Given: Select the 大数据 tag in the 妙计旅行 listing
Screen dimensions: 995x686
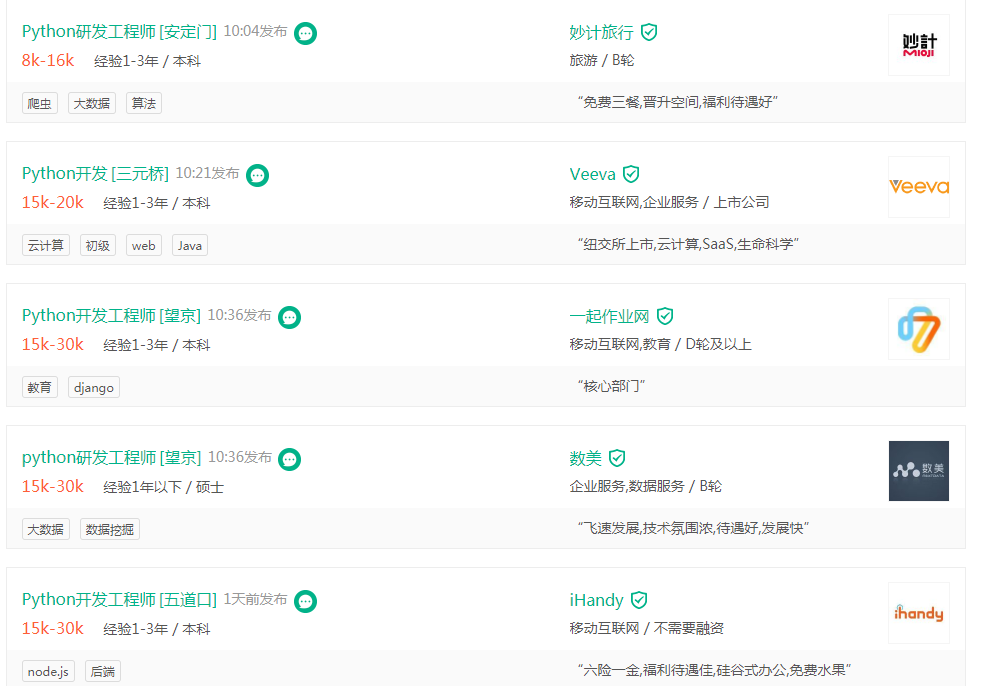Looking at the screenshot, I should [x=92, y=103].
